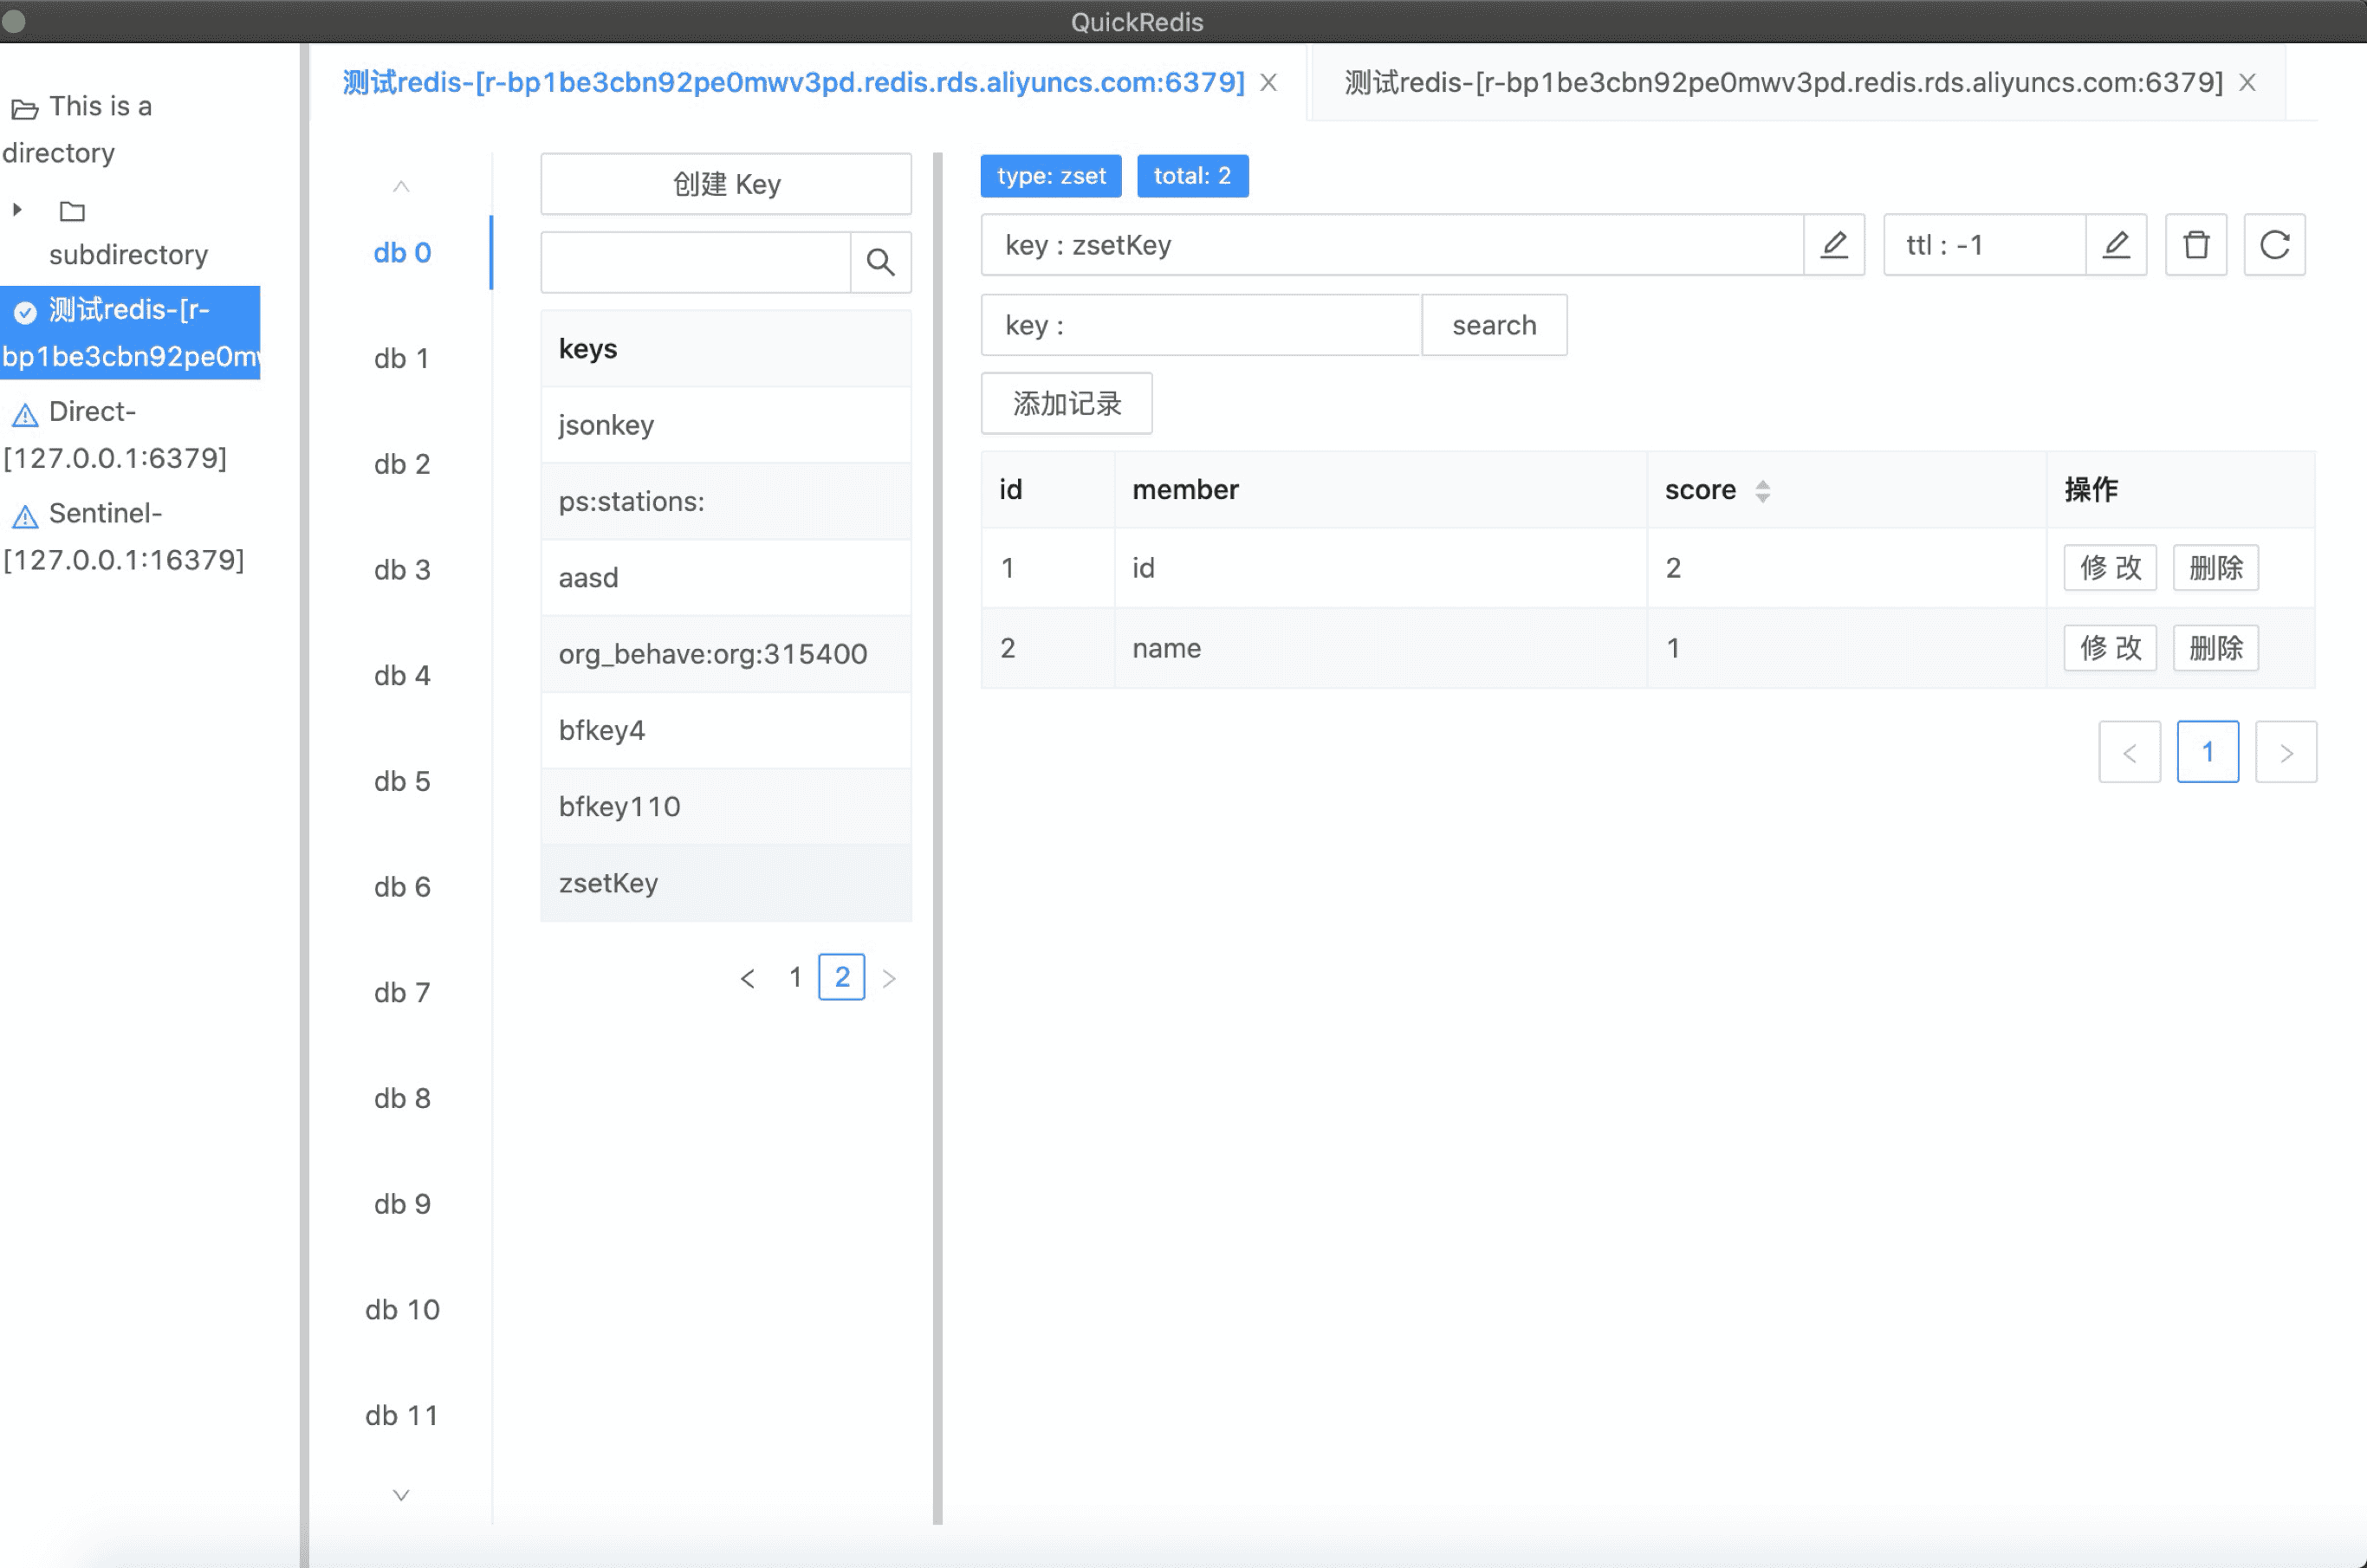Image resolution: width=2367 pixels, height=1568 pixels.
Task: Edit the ttl value pencil icon
Action: pyautogui.click(x=2115, y=245)
